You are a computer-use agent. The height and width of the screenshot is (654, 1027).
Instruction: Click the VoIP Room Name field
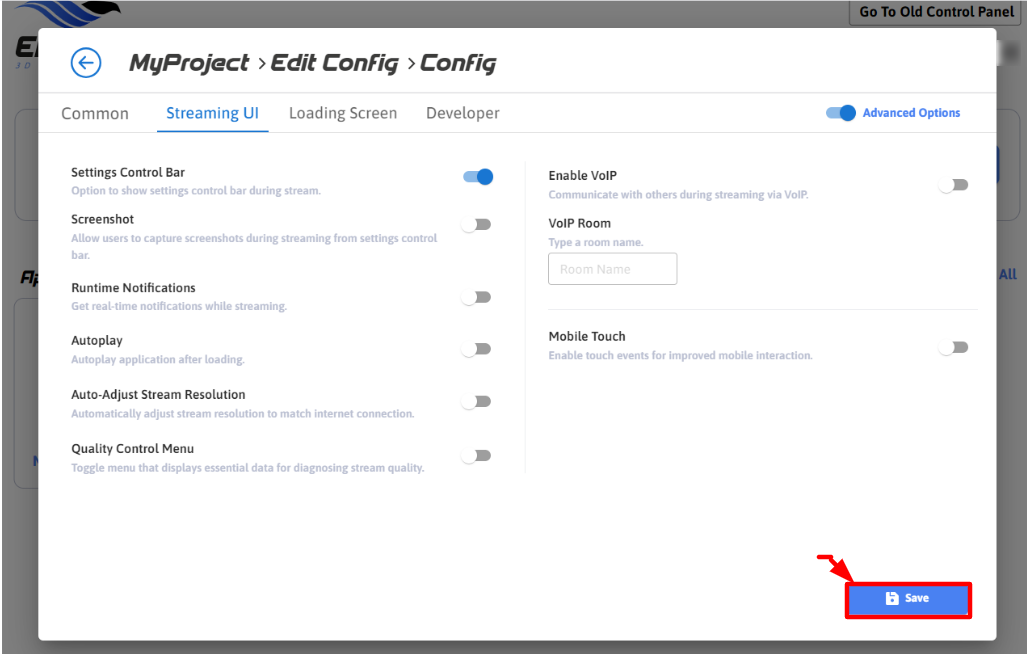pos(612,269)
